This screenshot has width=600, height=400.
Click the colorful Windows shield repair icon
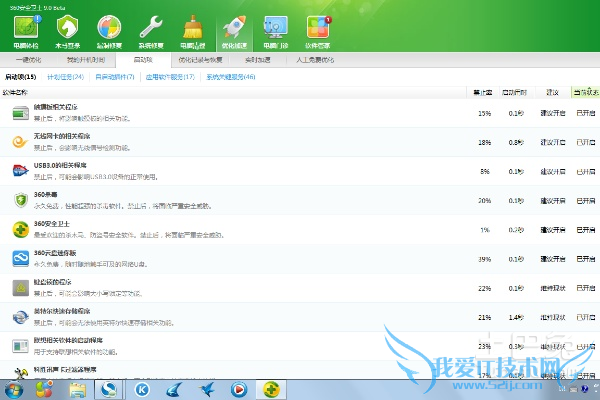pos(110,29)
